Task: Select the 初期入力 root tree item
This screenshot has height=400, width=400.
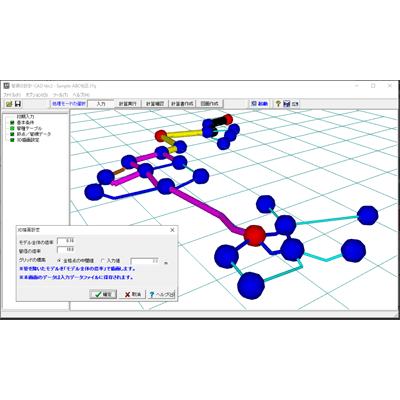Action: pos(26,117)
